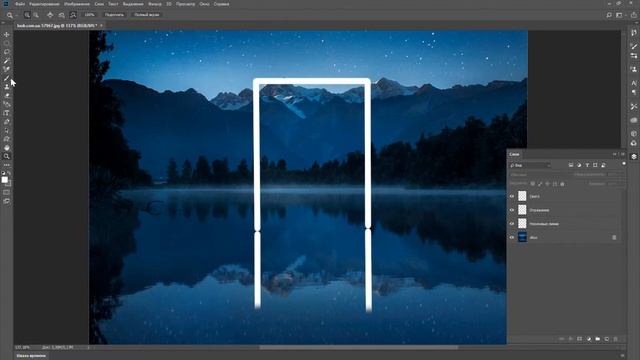Image resolution: width=640 pixels, height=360 pixels.
Task: Select the Слои panel tab
Action: pyautogui.click(x=514, y=154)
